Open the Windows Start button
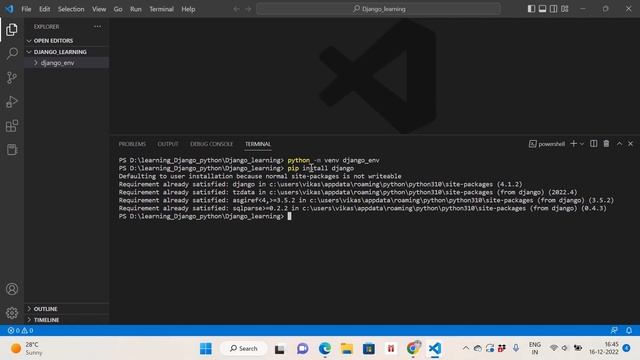The image size is (640, 360). pyautogui.click(x=206, y=349)
